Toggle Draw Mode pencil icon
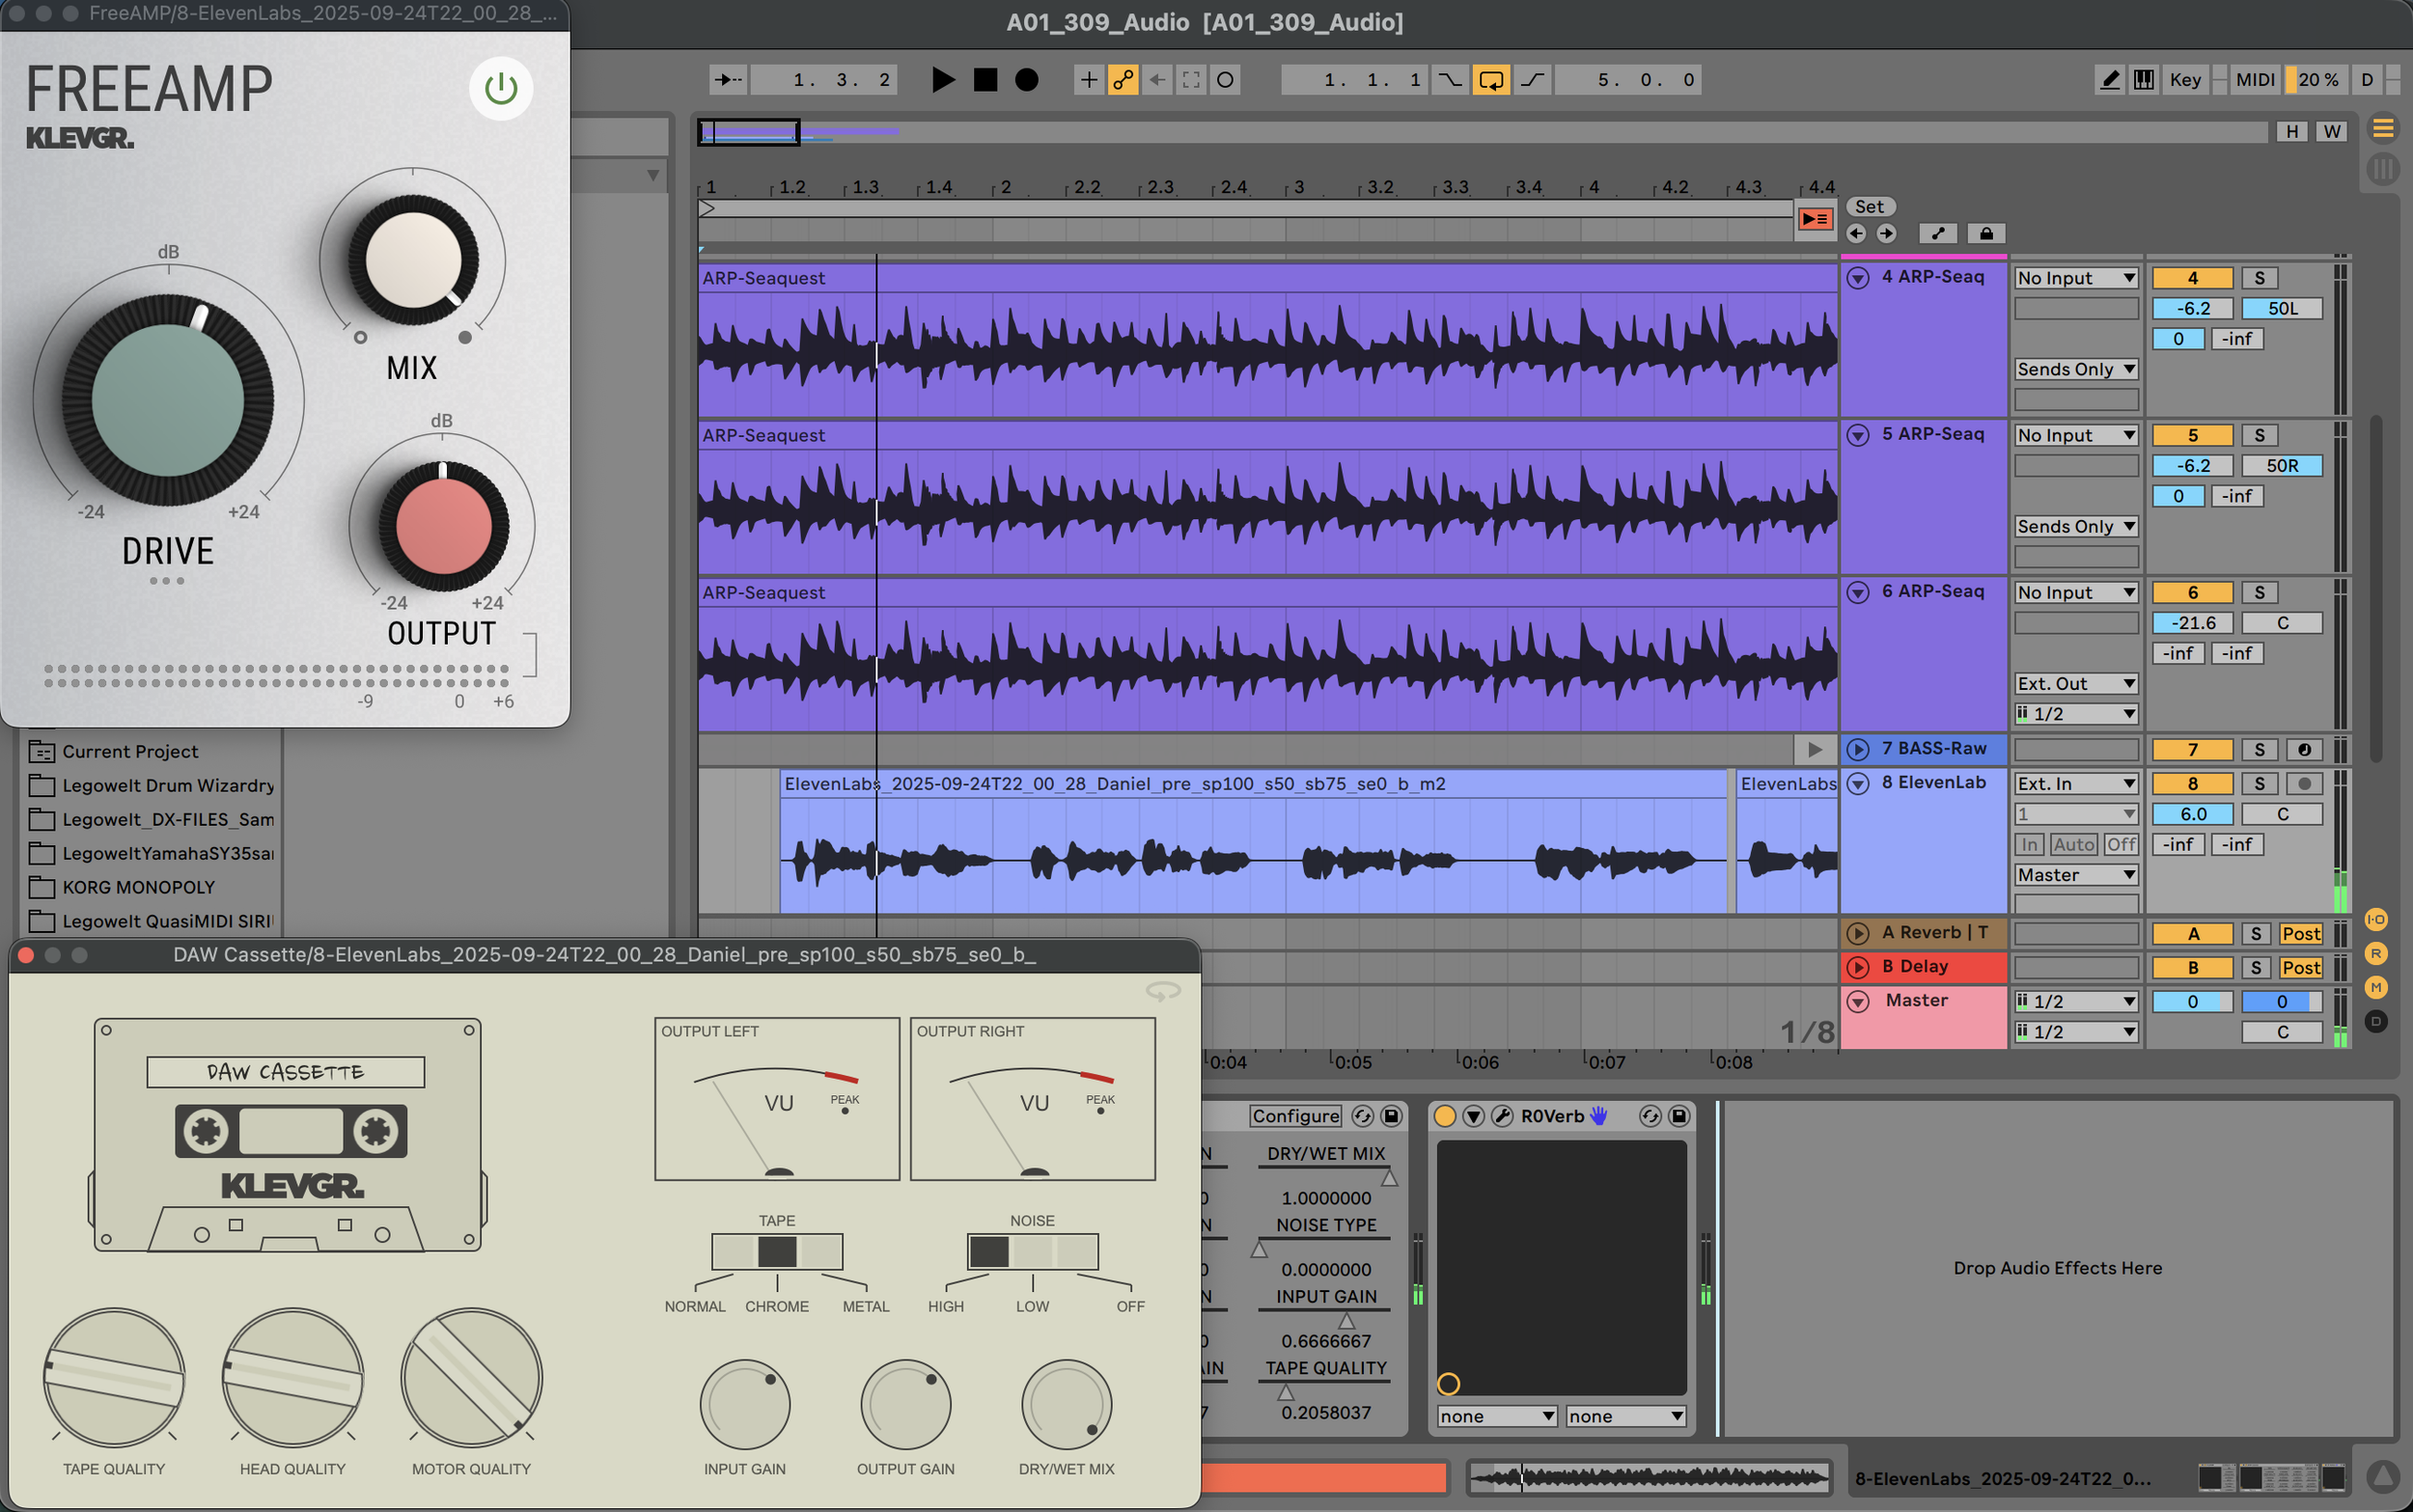 (2109, 80)
